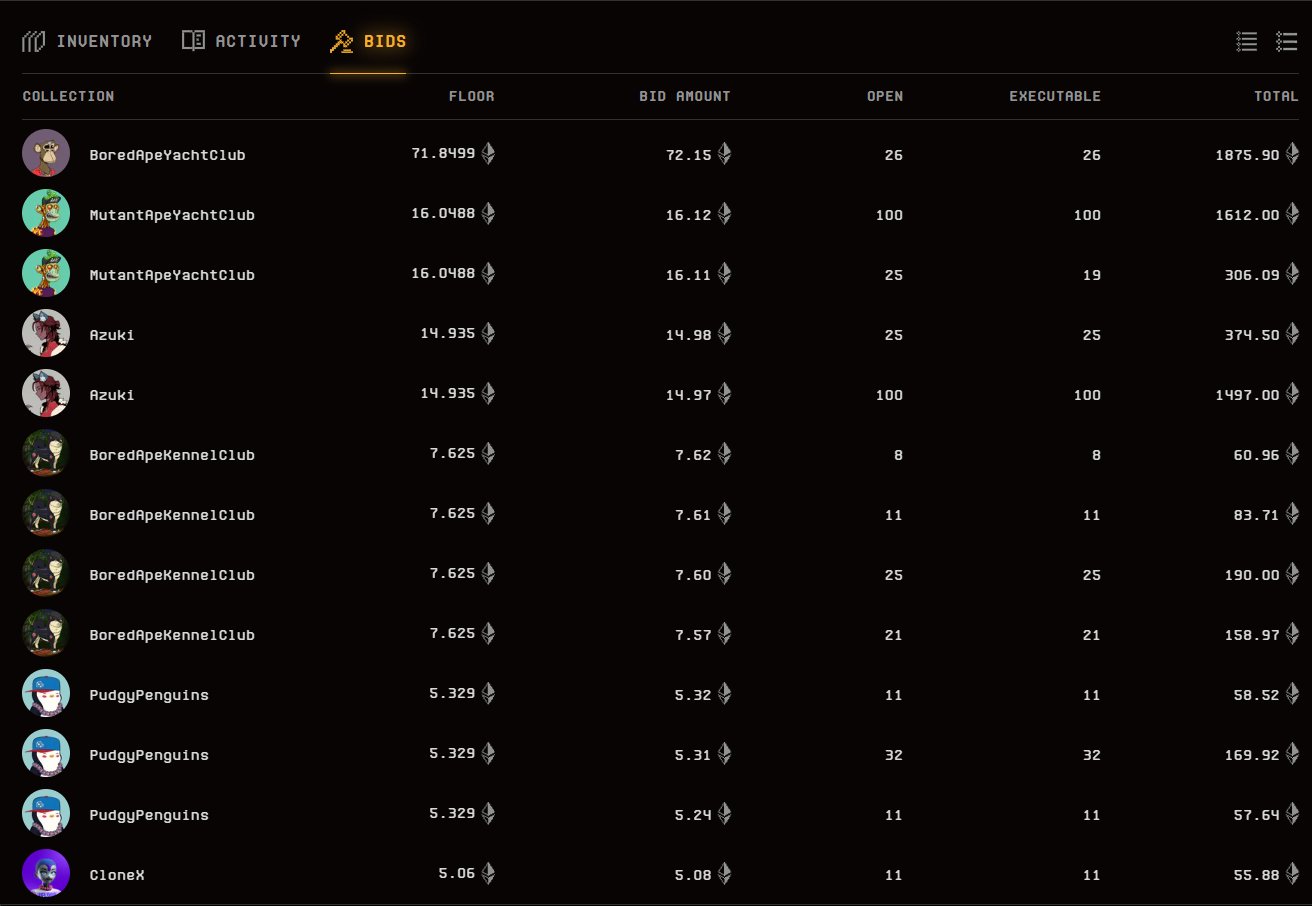This screenshot has width=1312, height=906.
Task: Click ETH icon next to total 83.71
Action: [1292, 514]
